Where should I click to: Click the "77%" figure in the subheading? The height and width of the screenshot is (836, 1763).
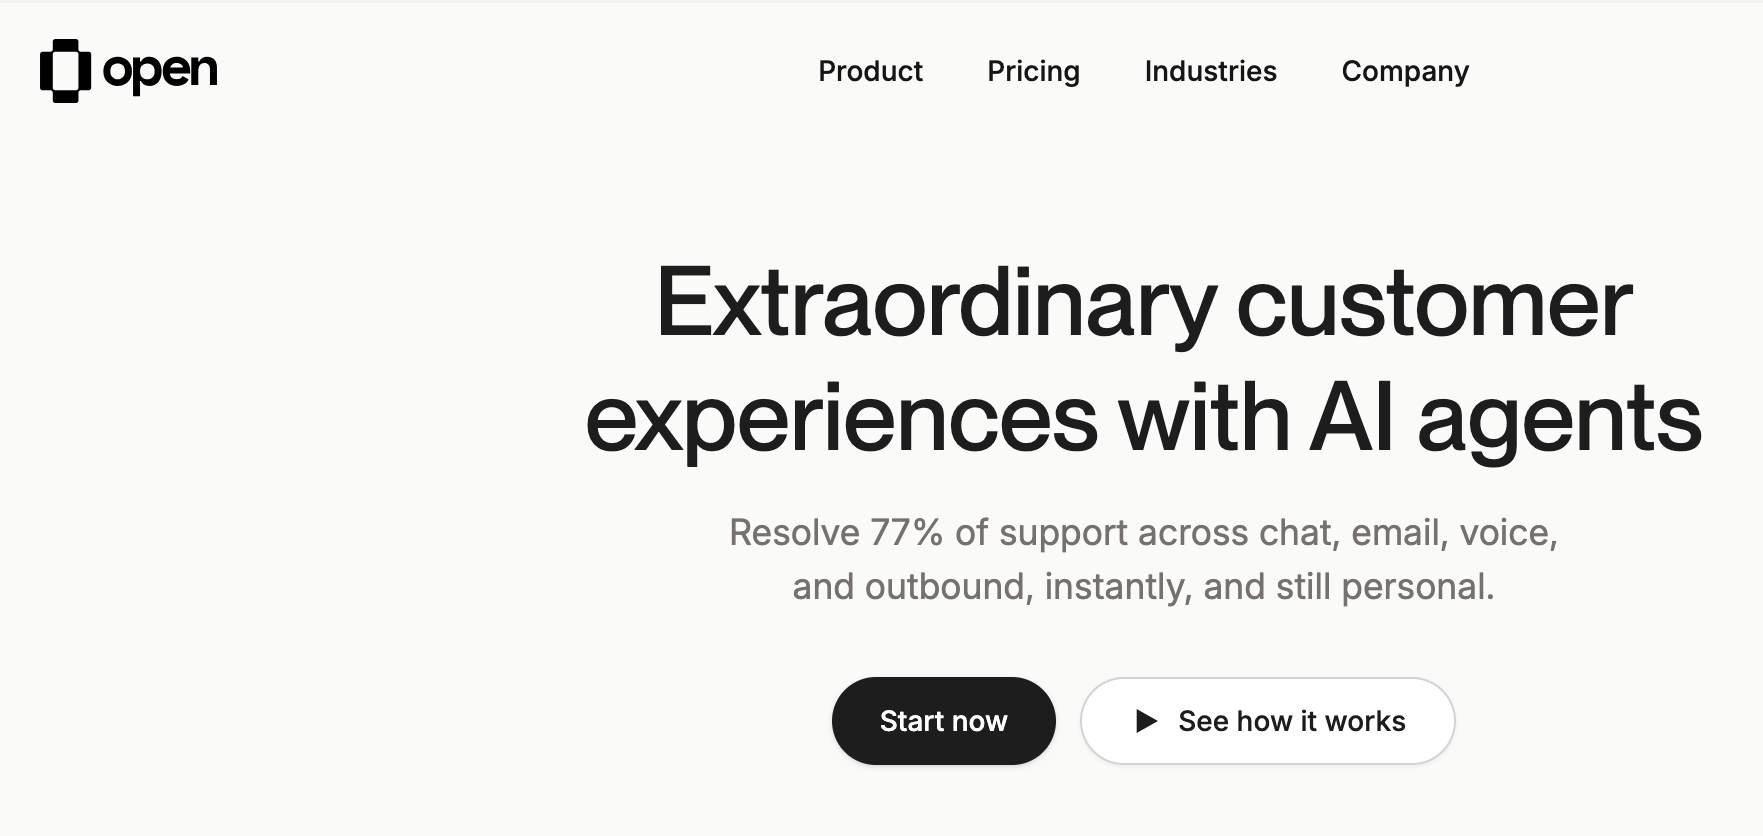point(906,533)
